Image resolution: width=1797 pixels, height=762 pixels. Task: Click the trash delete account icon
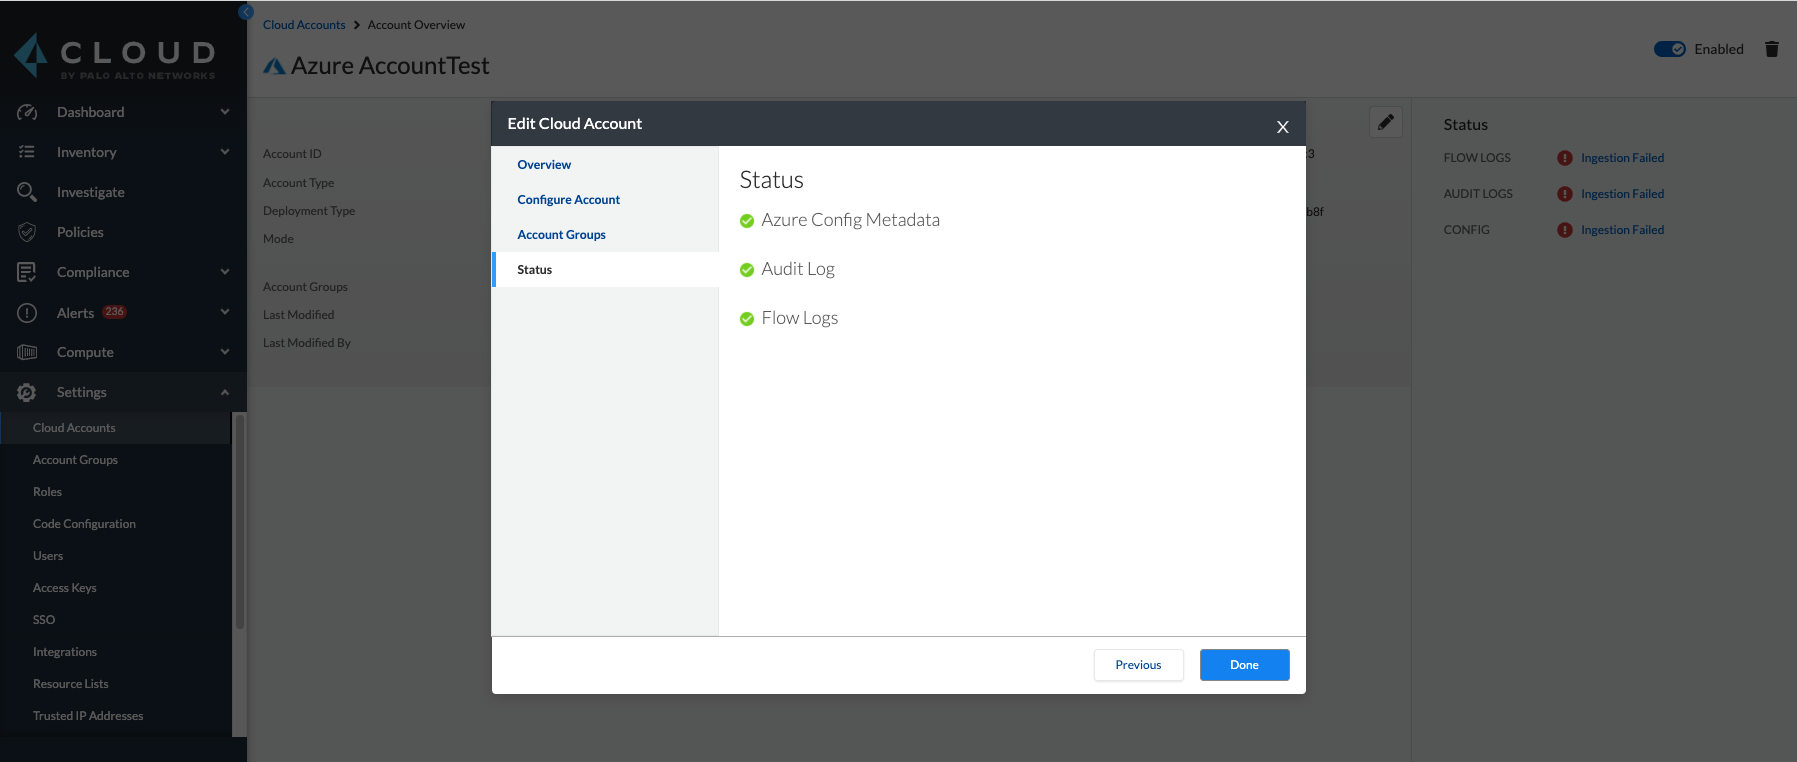1771,49
